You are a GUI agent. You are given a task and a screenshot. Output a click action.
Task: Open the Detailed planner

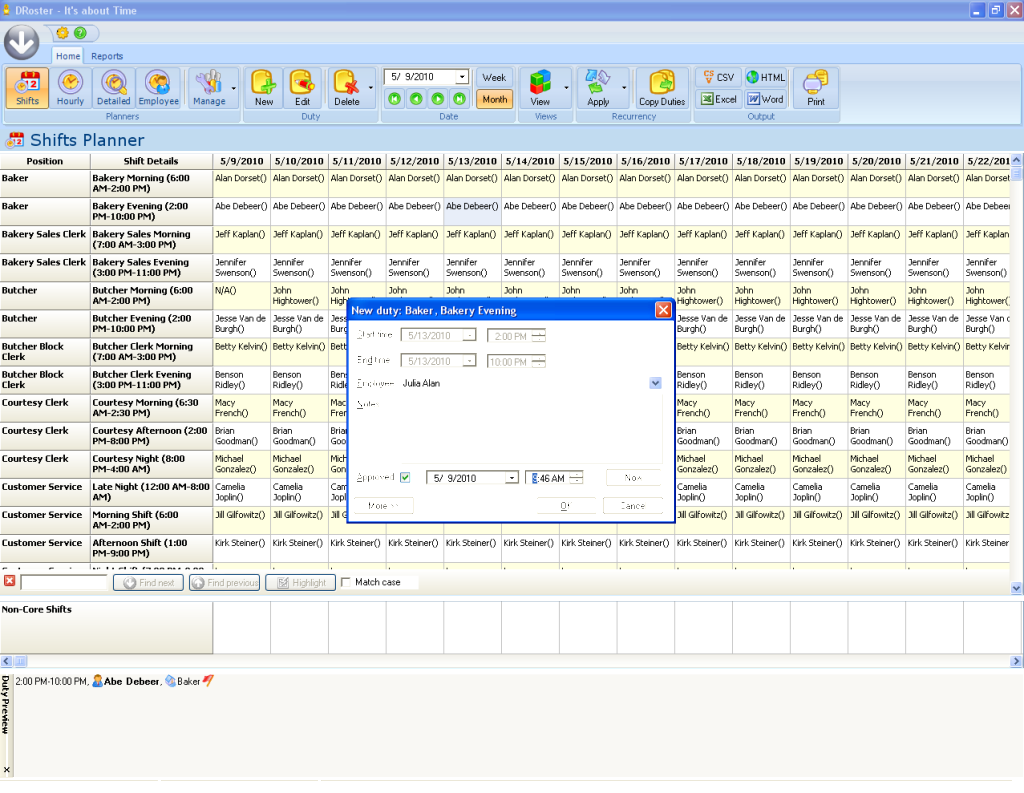(113, 88)
